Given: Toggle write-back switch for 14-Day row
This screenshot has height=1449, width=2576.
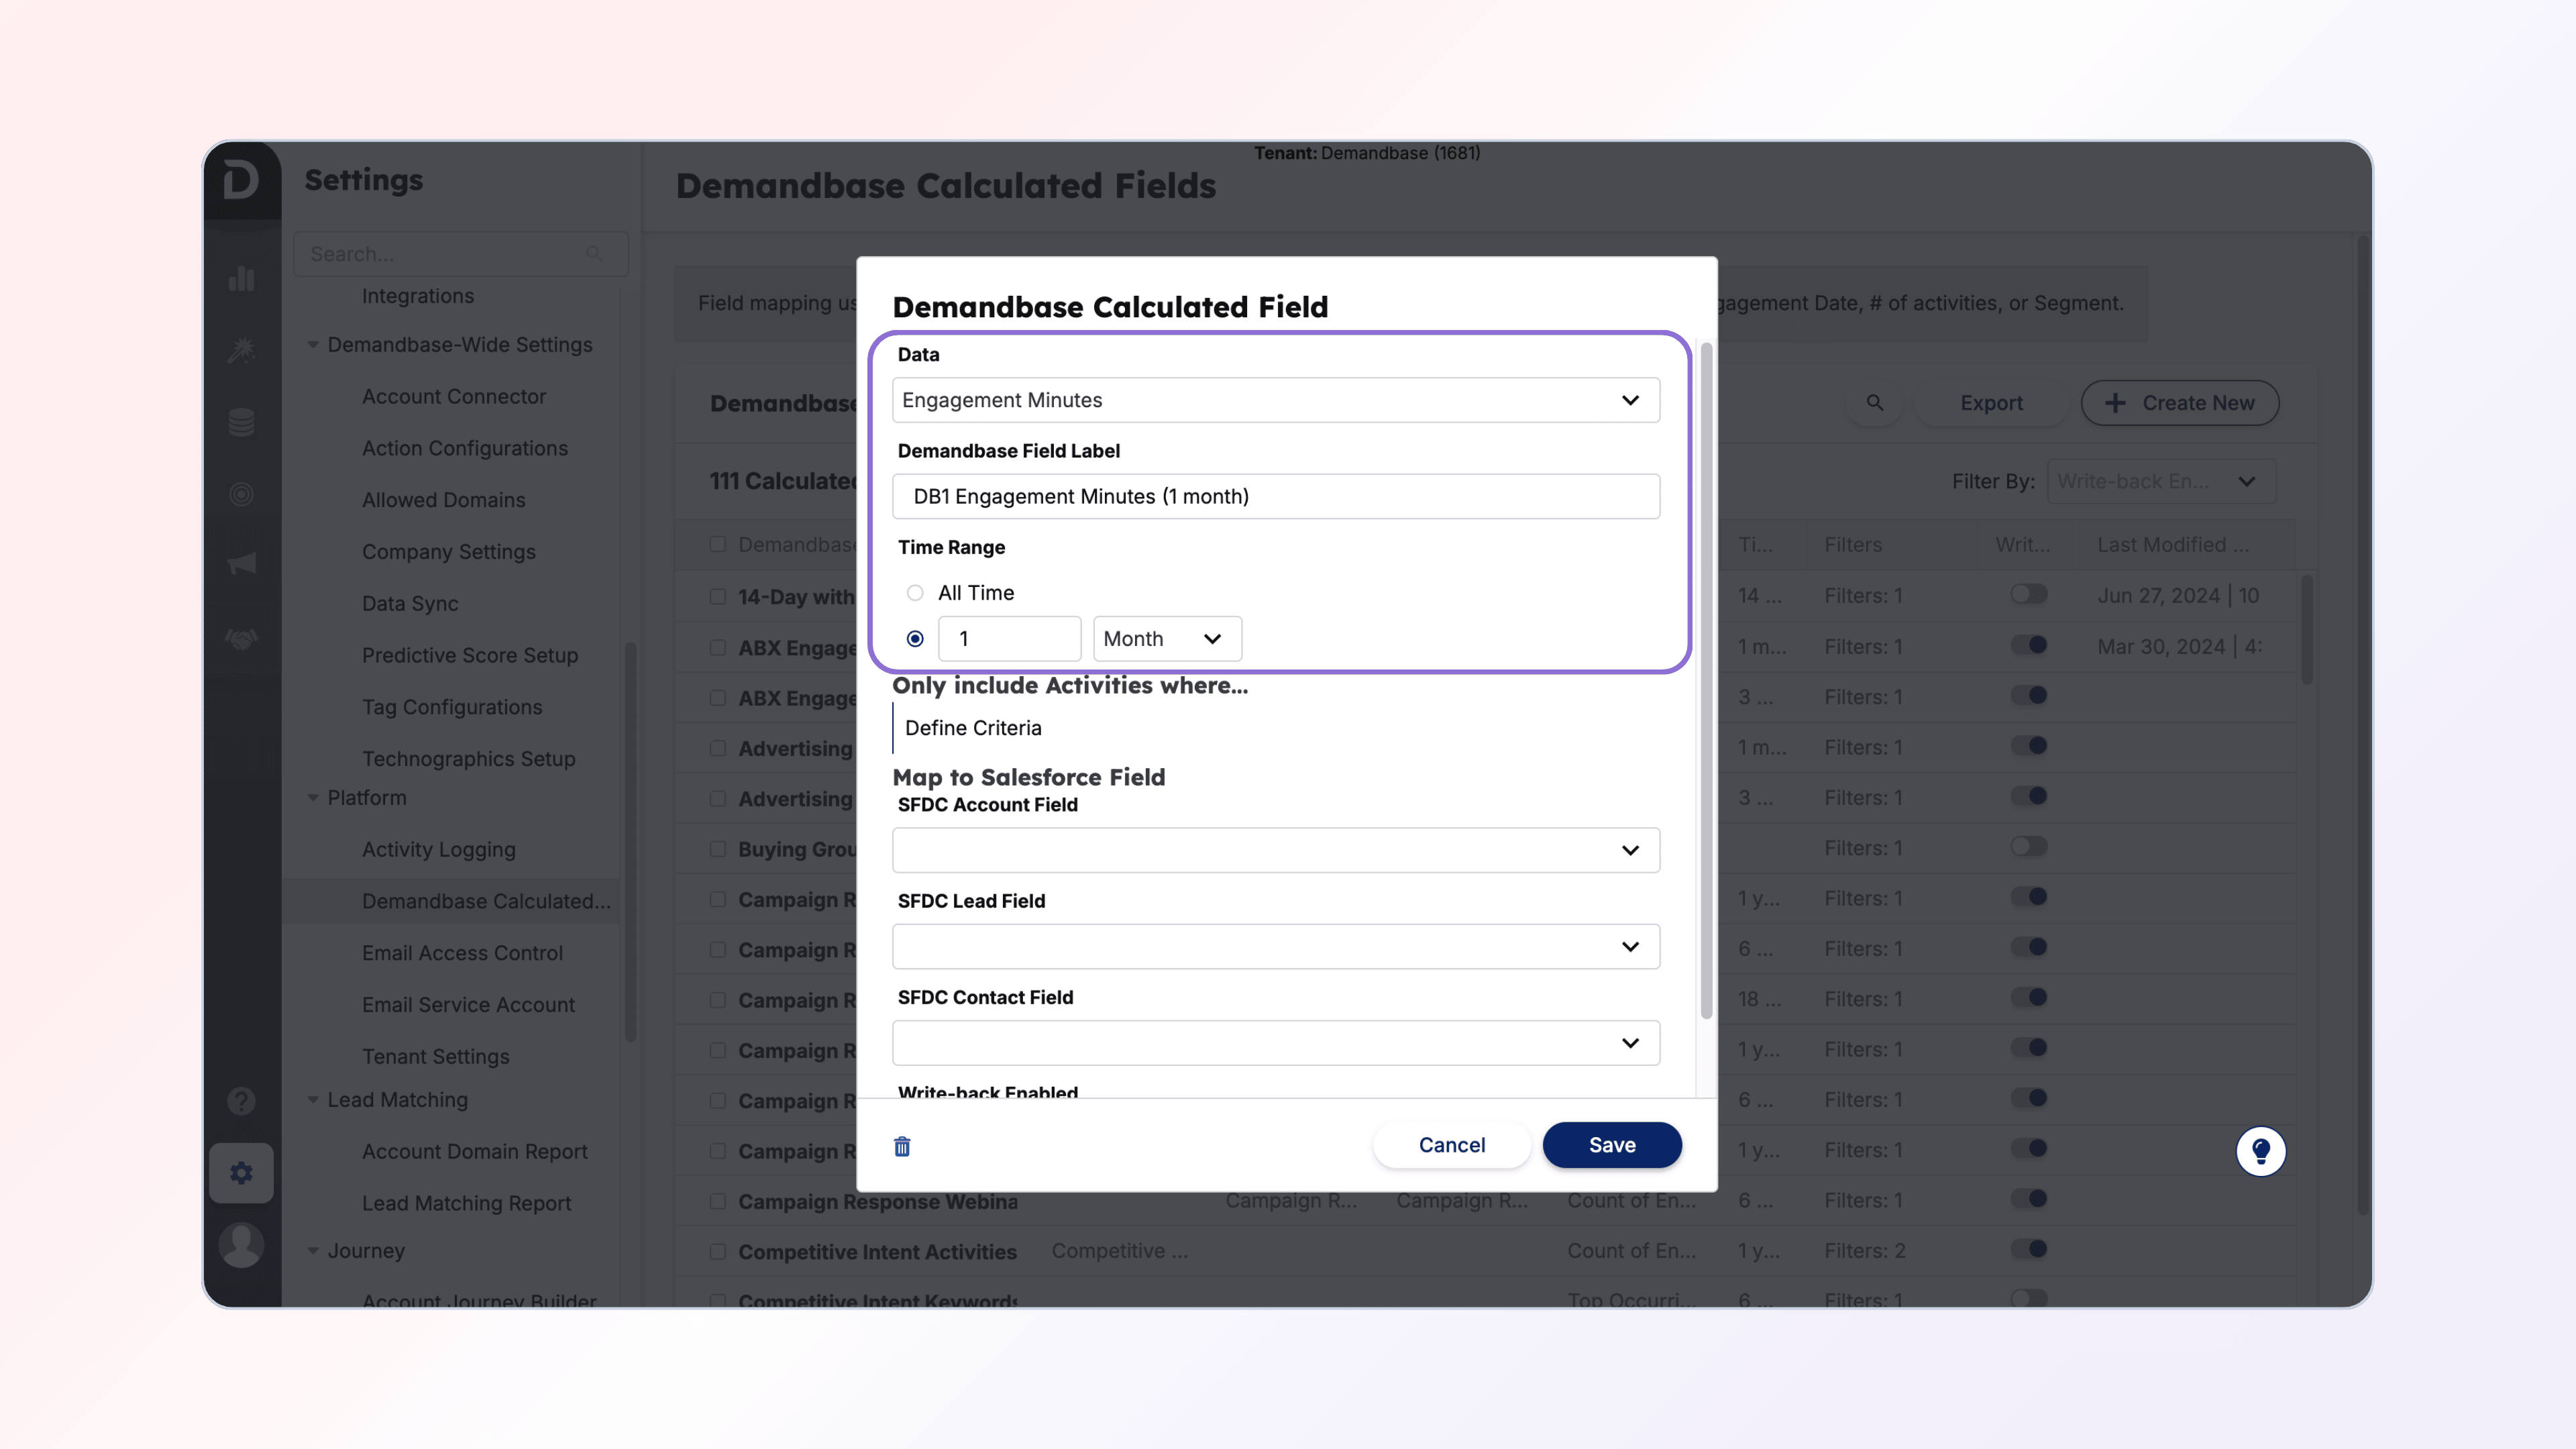Looking at the screenshot, I should point(2029,595).
